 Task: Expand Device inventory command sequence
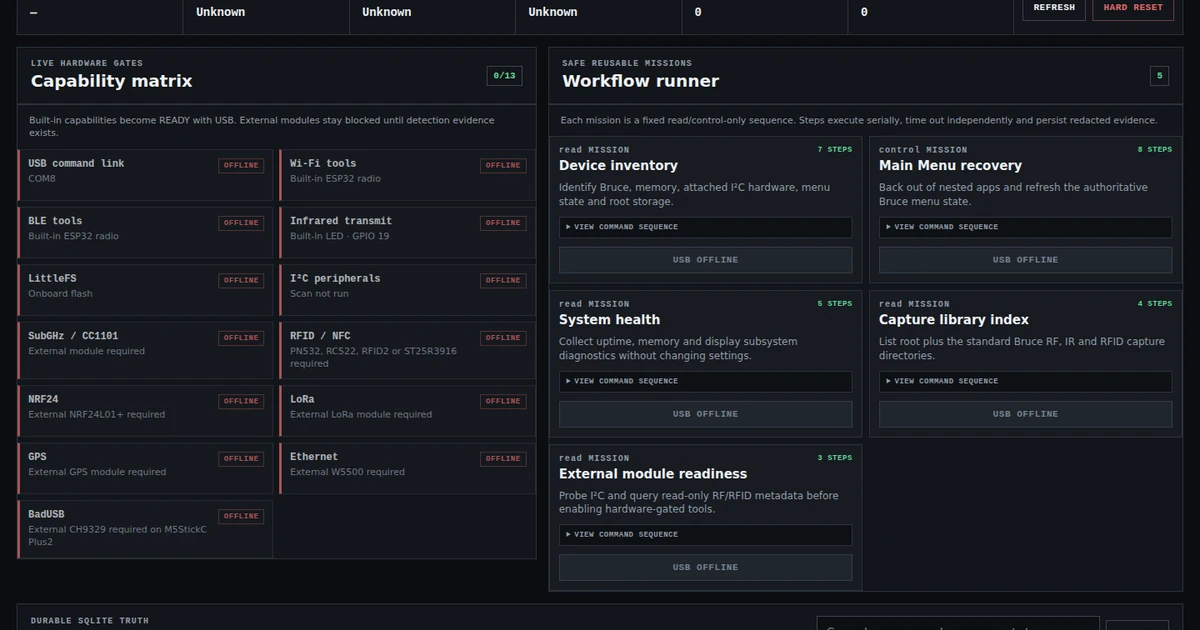point(705,227)
